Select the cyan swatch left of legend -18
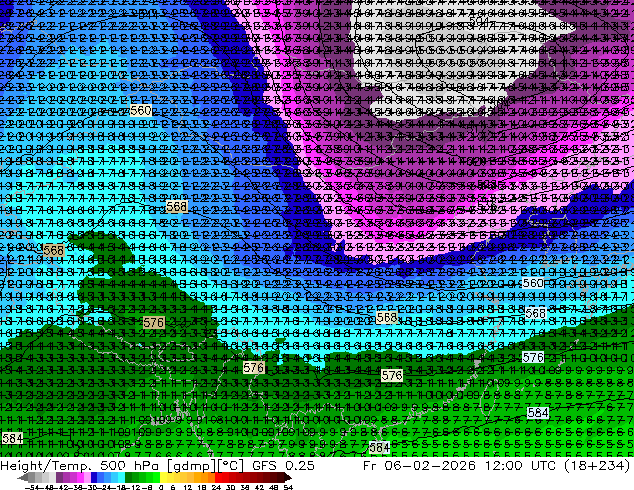Screen dimensions: 634x490 pyautogui.click(x=121, y=477)
